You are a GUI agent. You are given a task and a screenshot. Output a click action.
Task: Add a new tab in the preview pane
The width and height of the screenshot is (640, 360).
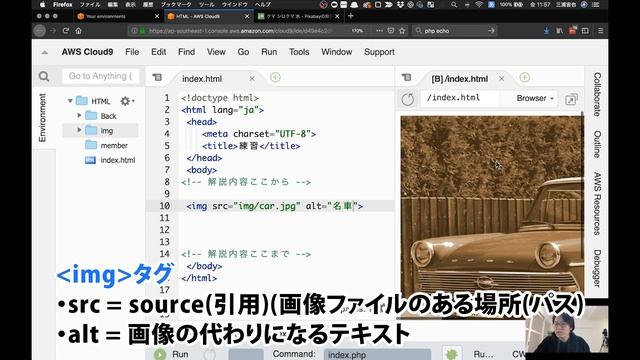[x=524, y=77]
